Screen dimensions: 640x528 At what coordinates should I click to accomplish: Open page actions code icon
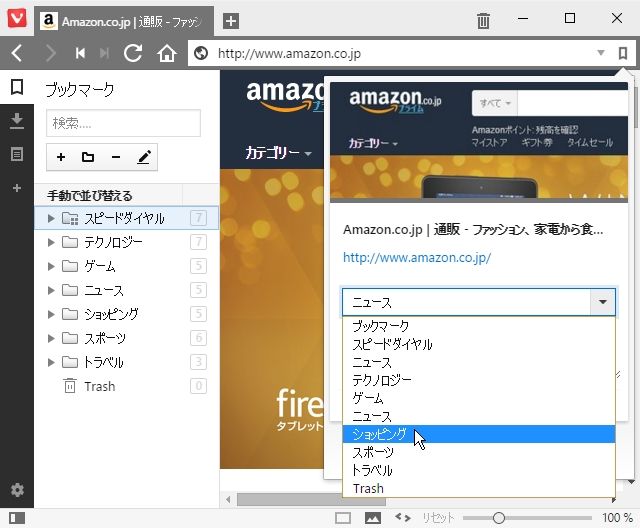click(403, 517)
